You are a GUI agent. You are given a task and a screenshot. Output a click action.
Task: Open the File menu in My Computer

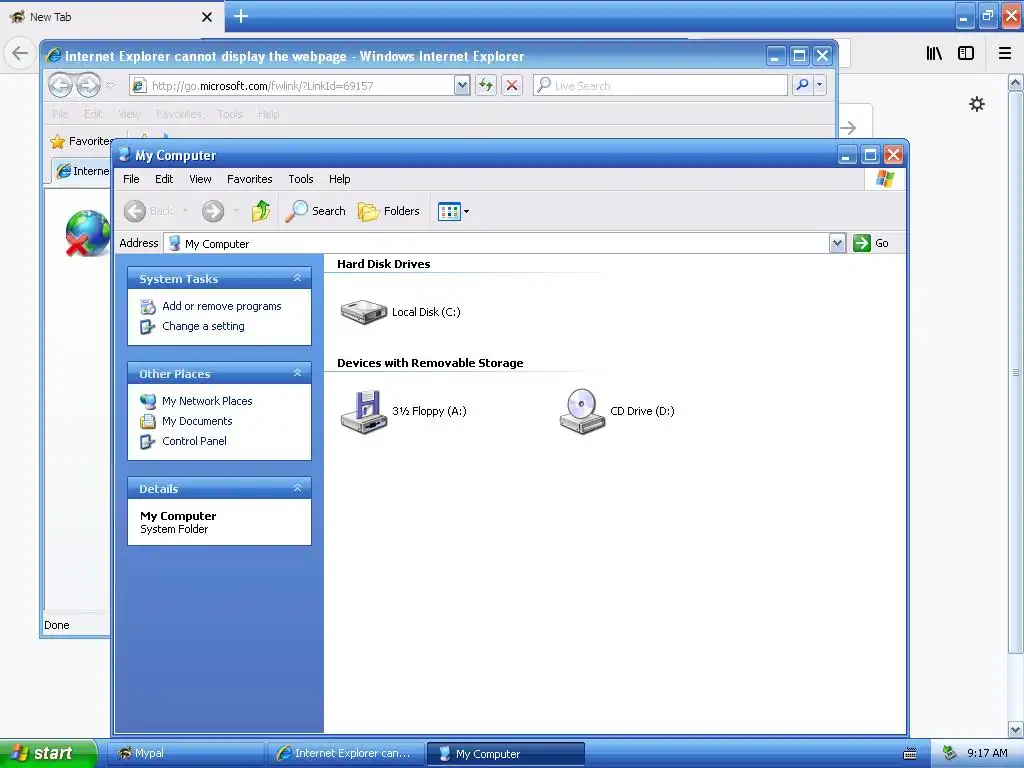pyautogui.click(x=131, y=179)
